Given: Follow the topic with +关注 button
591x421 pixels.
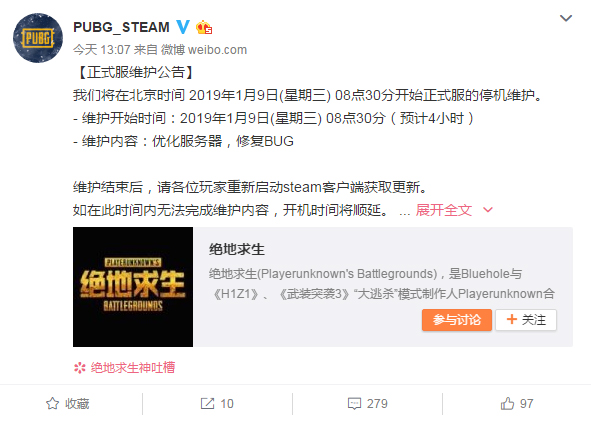Looking at the screenshot, I should 526,320.
